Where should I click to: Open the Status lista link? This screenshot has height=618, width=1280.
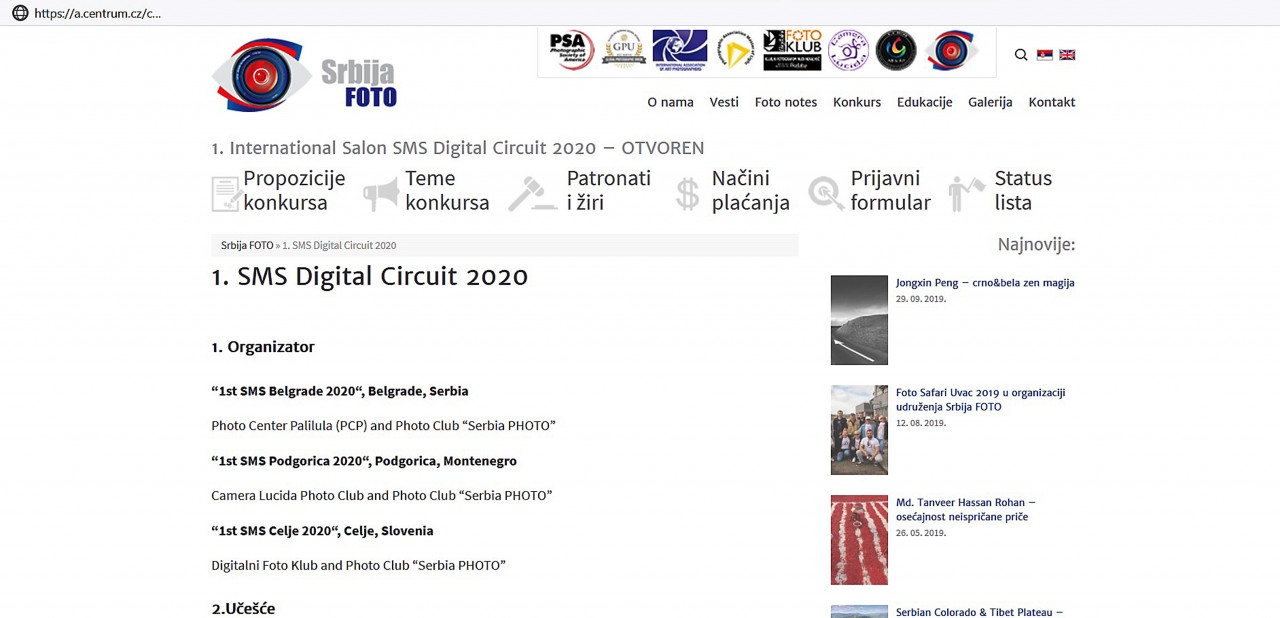click(x=1023, y=190)
